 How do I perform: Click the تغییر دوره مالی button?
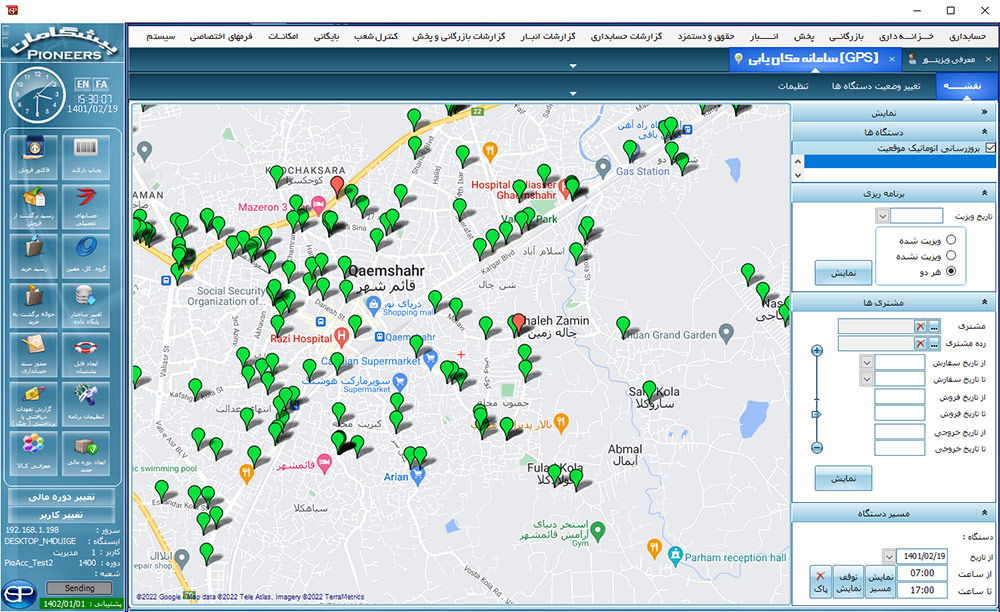click(x=61, y=497)
